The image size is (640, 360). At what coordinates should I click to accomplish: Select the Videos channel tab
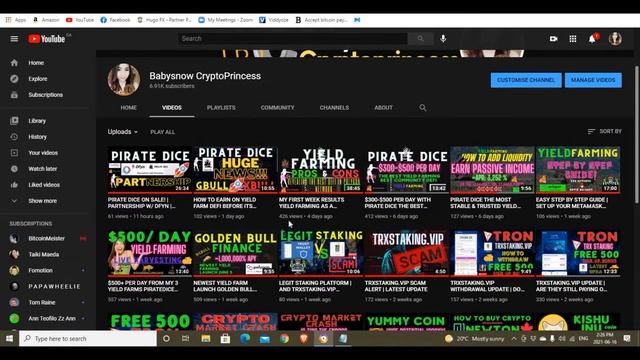click(x=172, y=108)
